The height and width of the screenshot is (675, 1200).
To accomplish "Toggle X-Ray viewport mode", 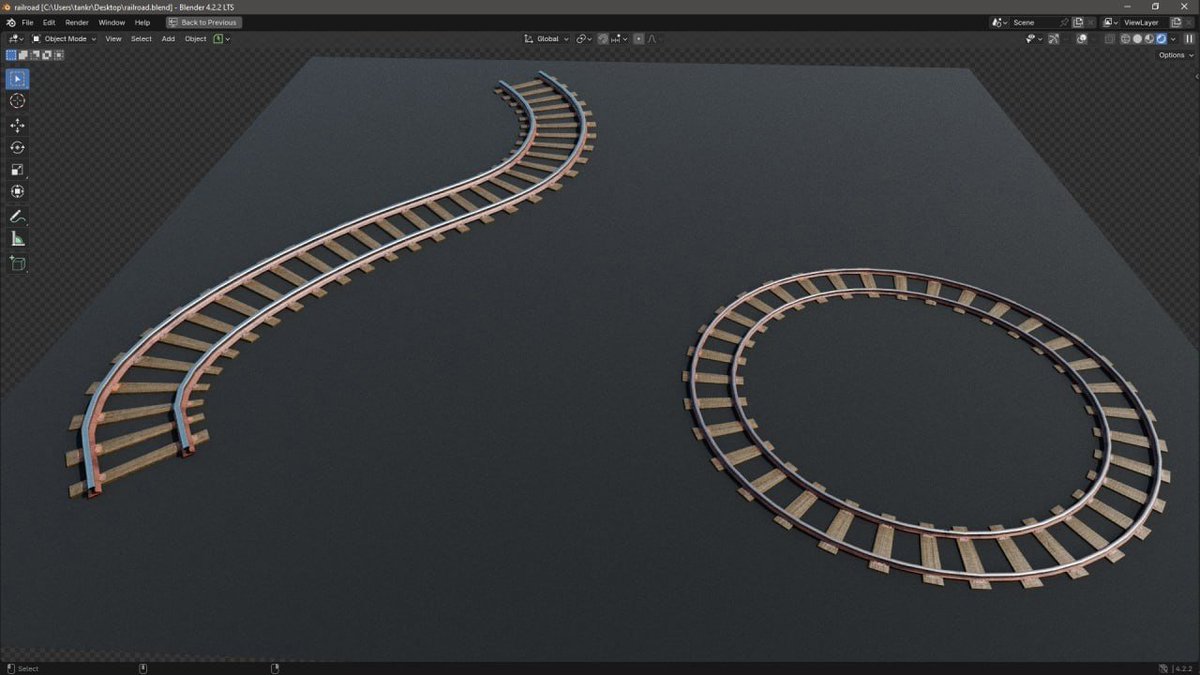I will coord(1108,38).
